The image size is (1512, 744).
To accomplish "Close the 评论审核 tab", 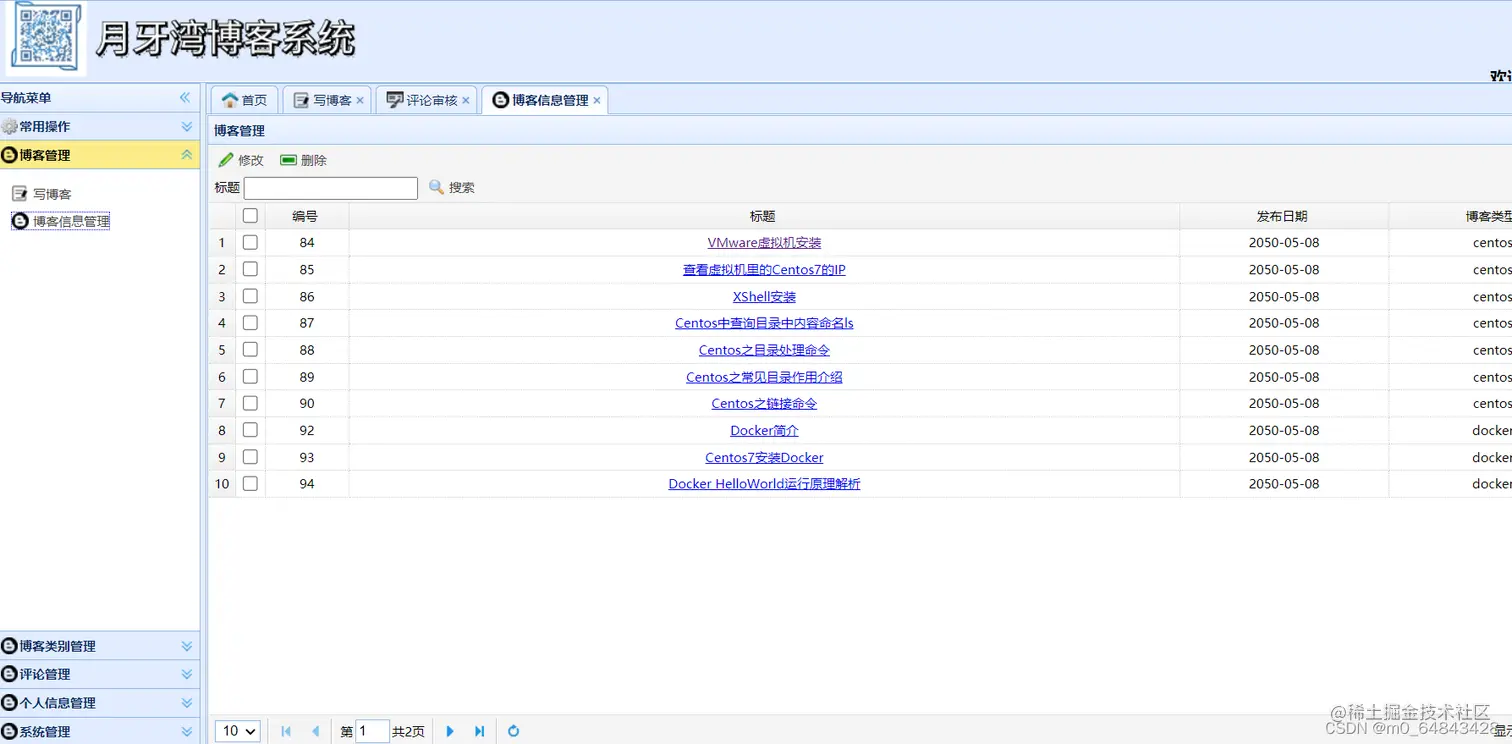I will (466, 100).
